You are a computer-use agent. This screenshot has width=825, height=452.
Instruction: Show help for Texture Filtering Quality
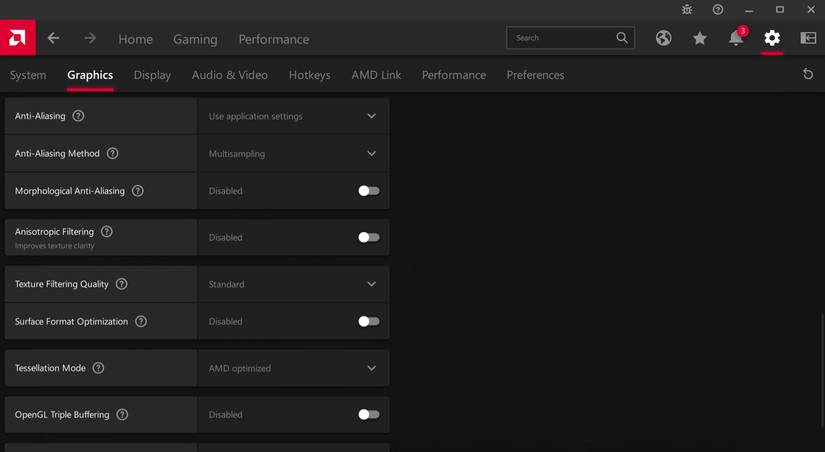click(122, 284)
